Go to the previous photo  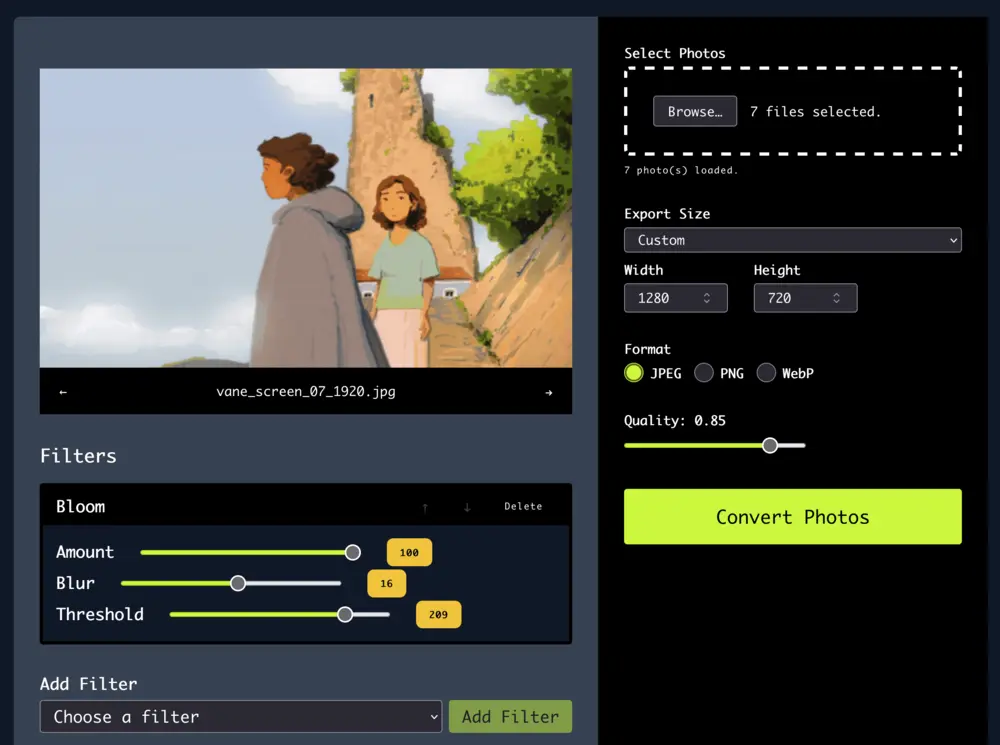coord(62,391)
